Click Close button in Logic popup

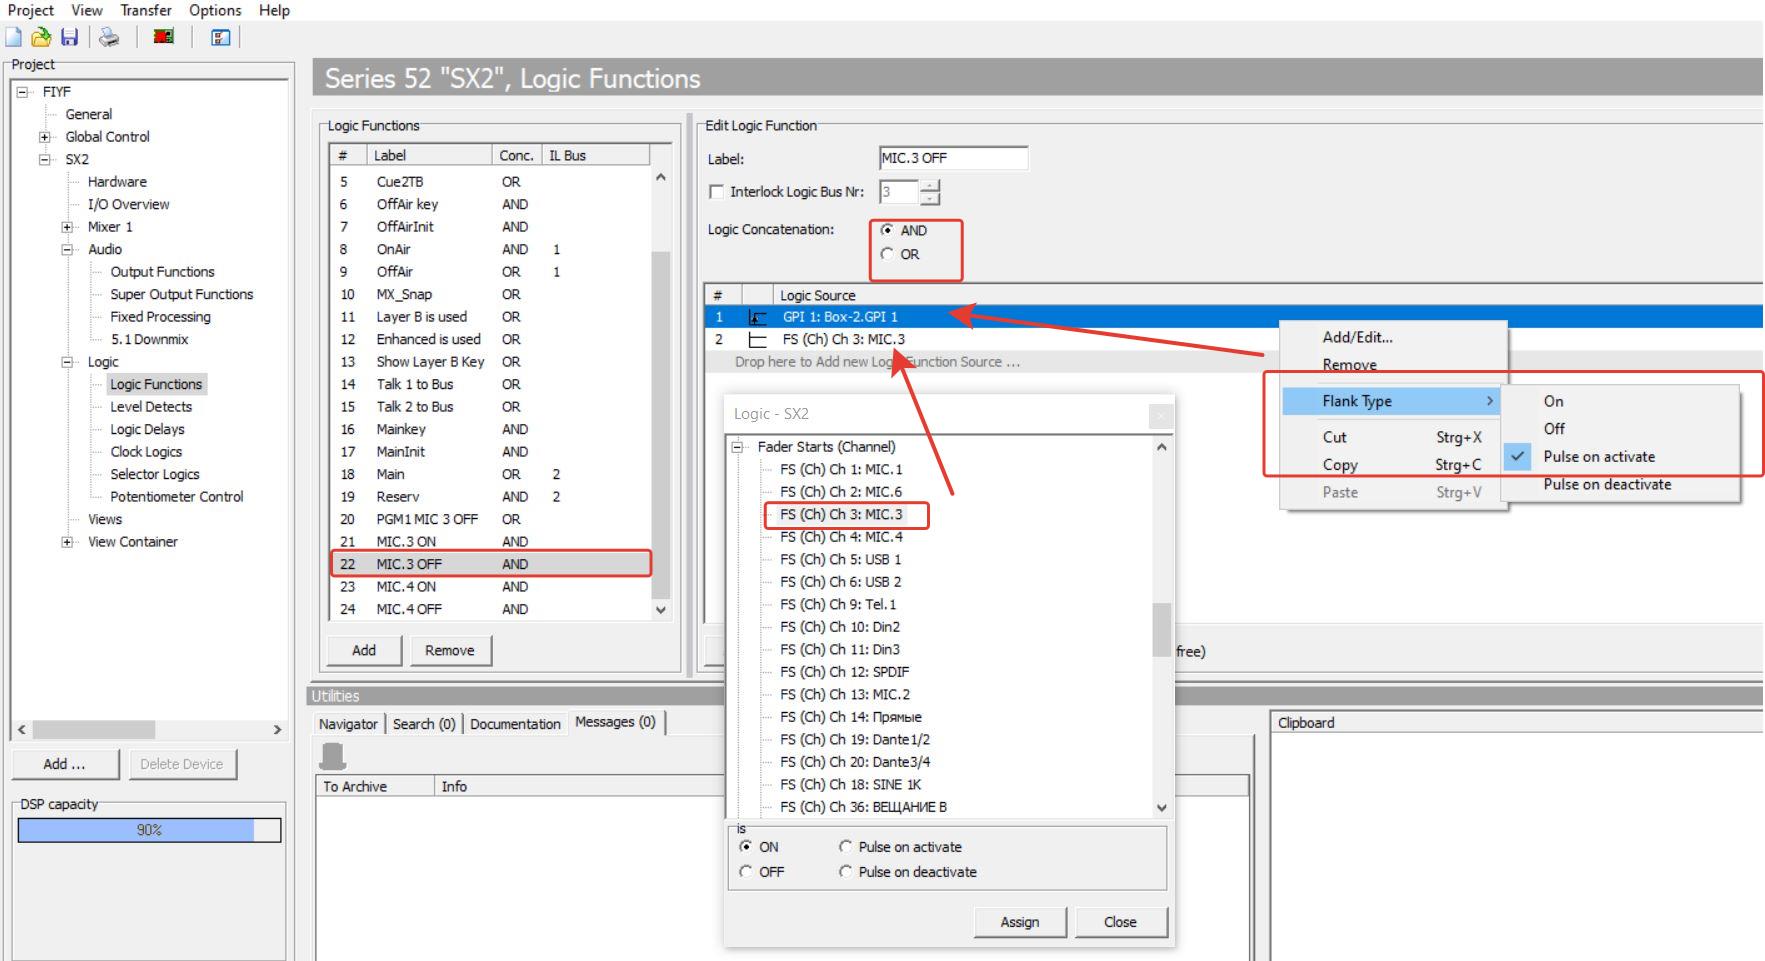coord(1120,922)
